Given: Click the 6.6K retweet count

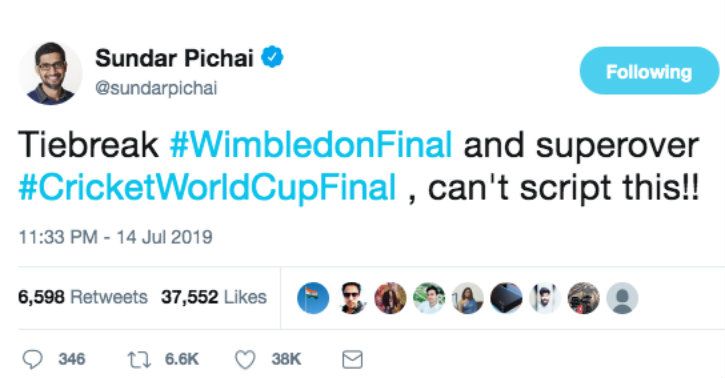Looking at the screenshot, I should click(182, 359).
